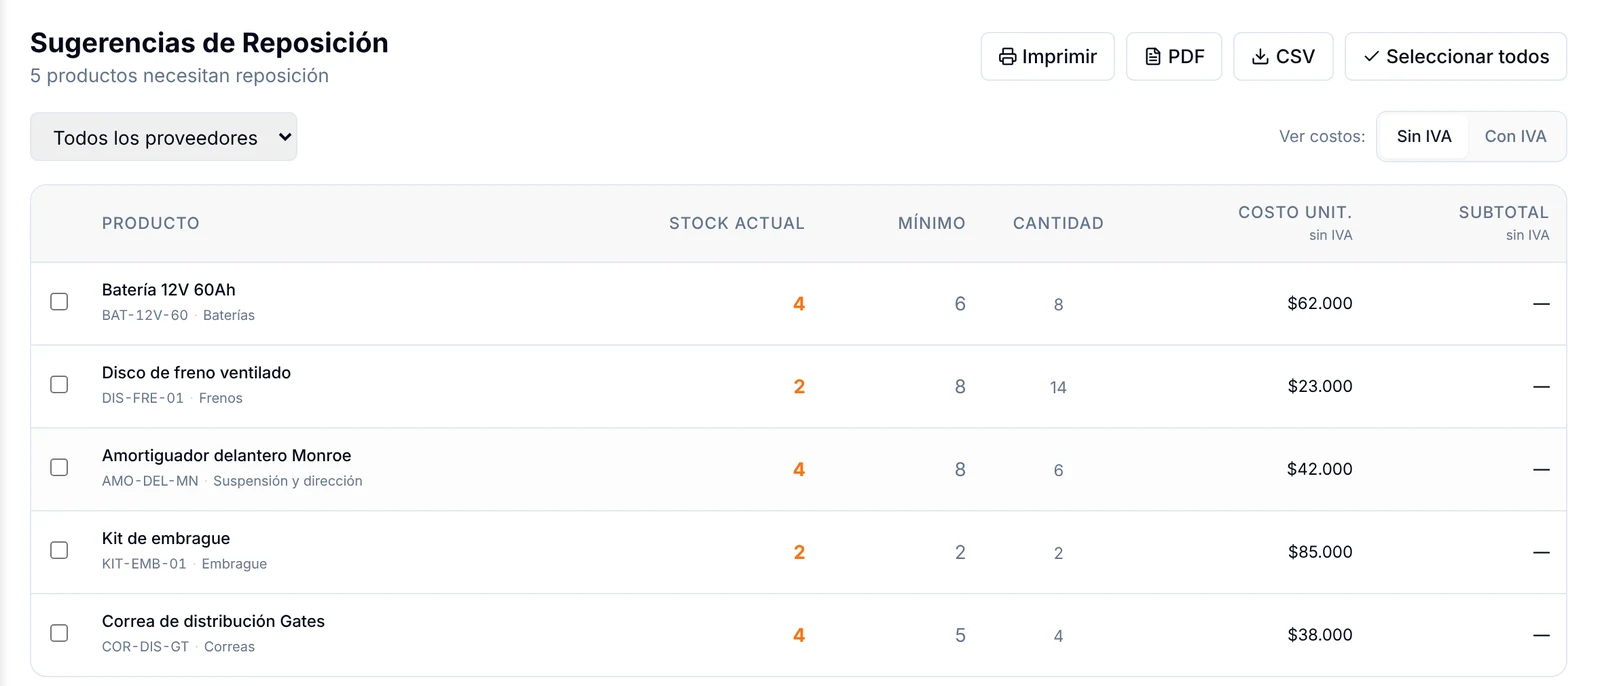Click the Embrague category label
The height and width of the screenshot is (686, 1600).
tap(234, 564)
